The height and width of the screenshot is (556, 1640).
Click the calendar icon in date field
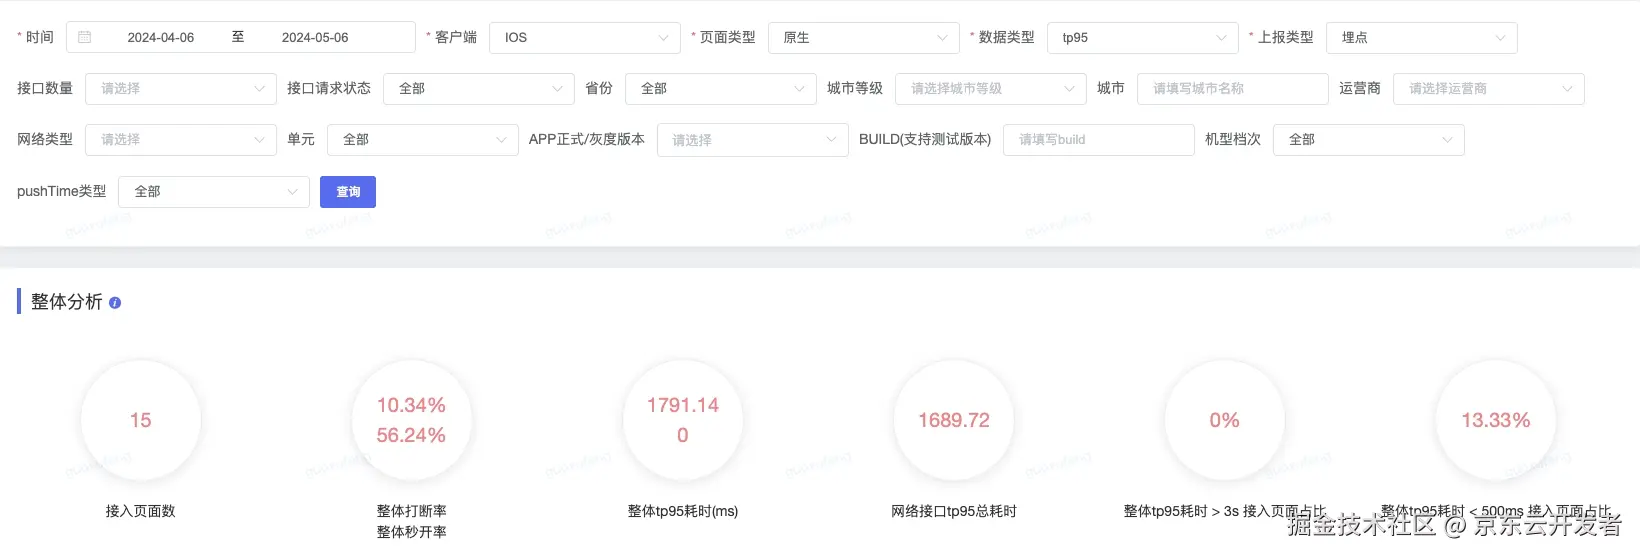[85, 37]
